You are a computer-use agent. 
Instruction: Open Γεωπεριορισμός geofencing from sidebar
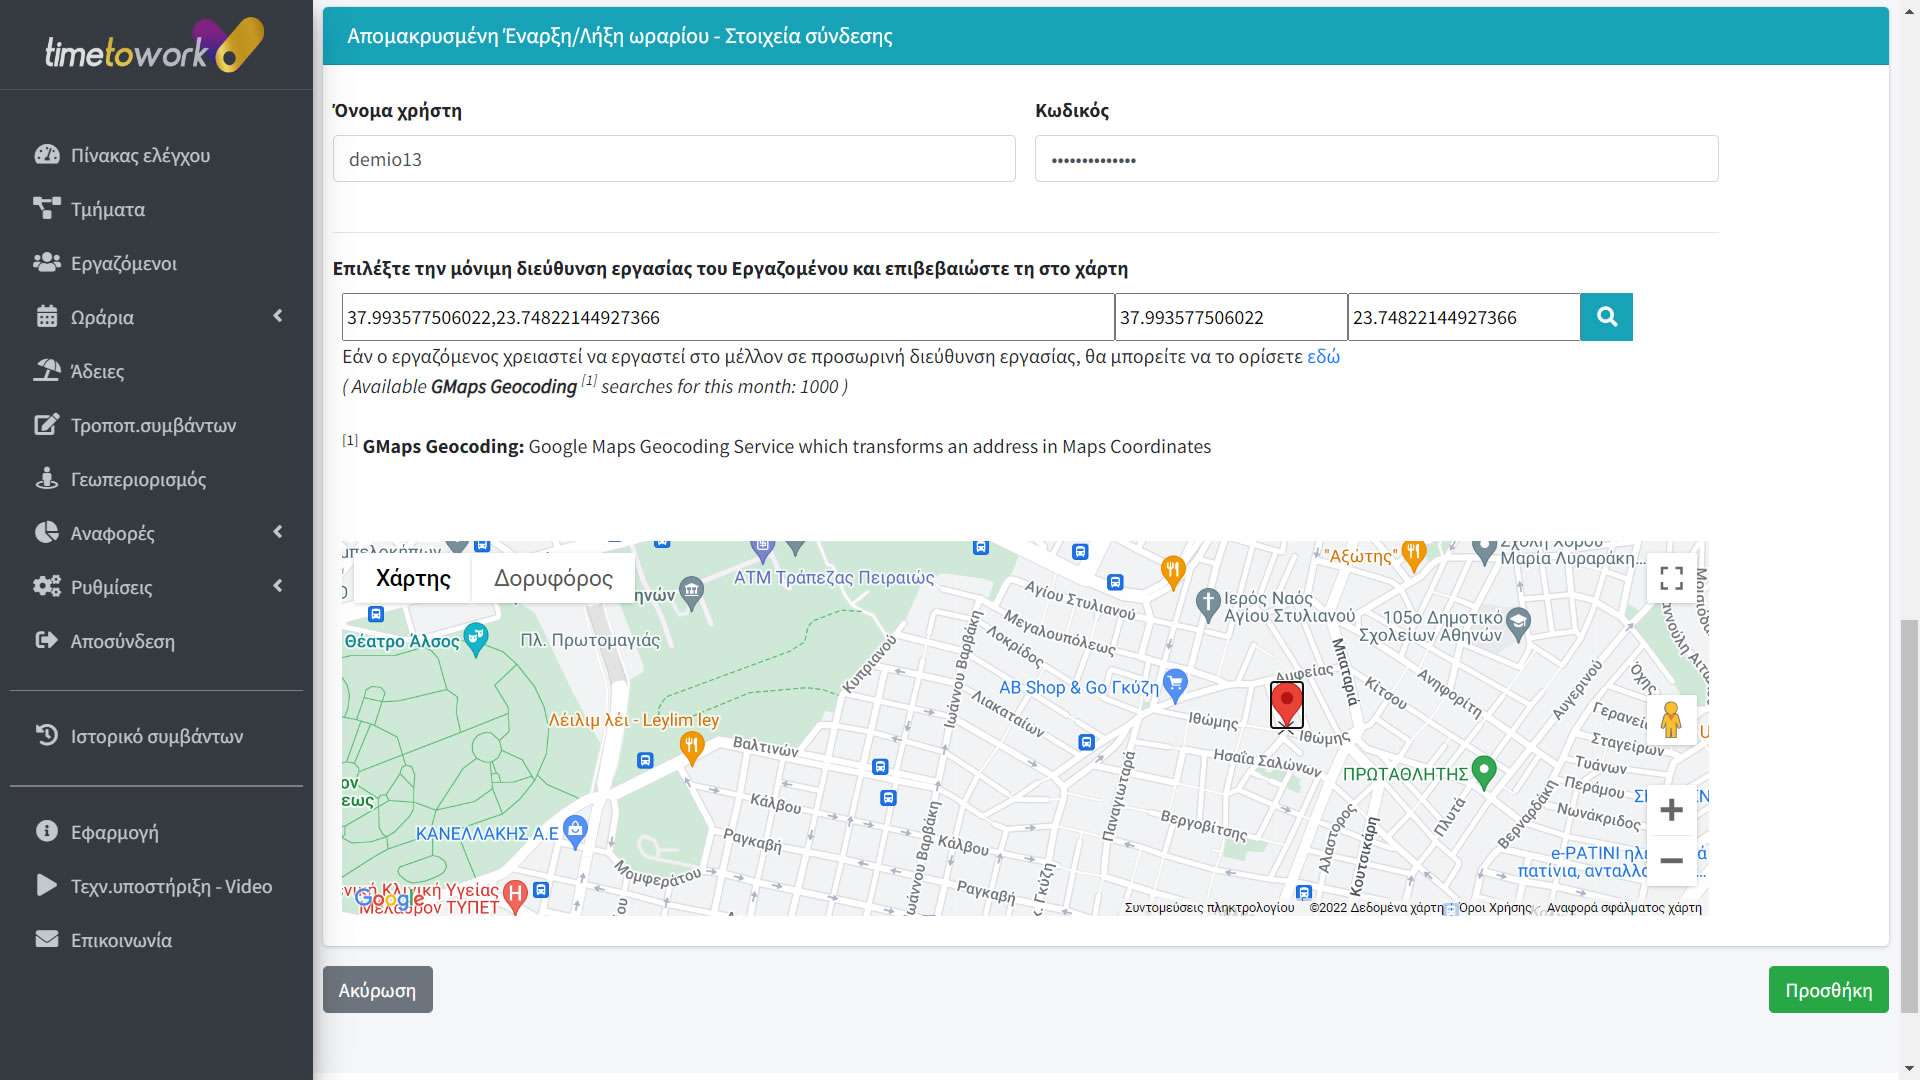pyautogui.click(x=138, y=479)
